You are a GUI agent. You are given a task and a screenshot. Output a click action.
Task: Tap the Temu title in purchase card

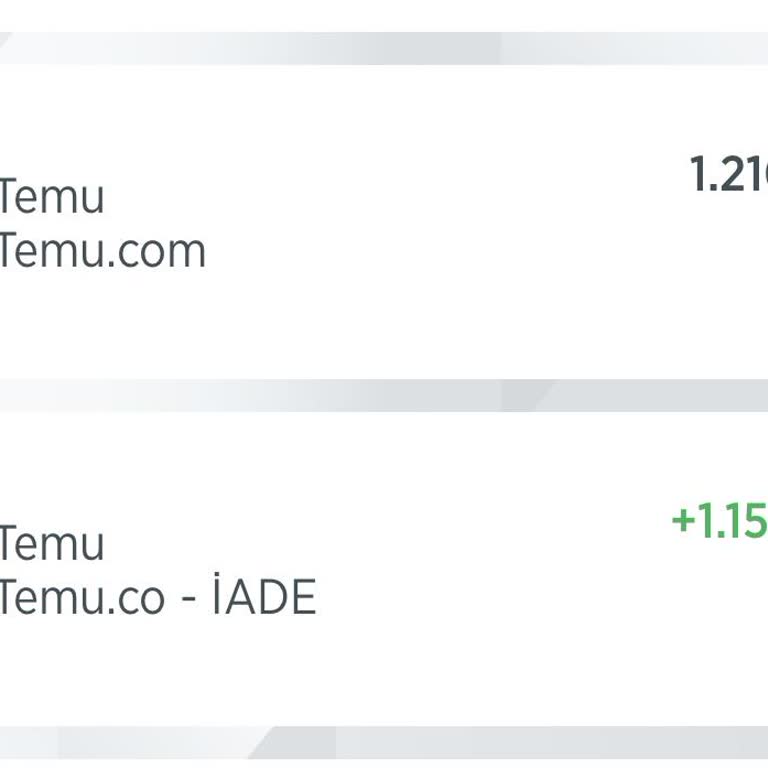click(52, 196)
